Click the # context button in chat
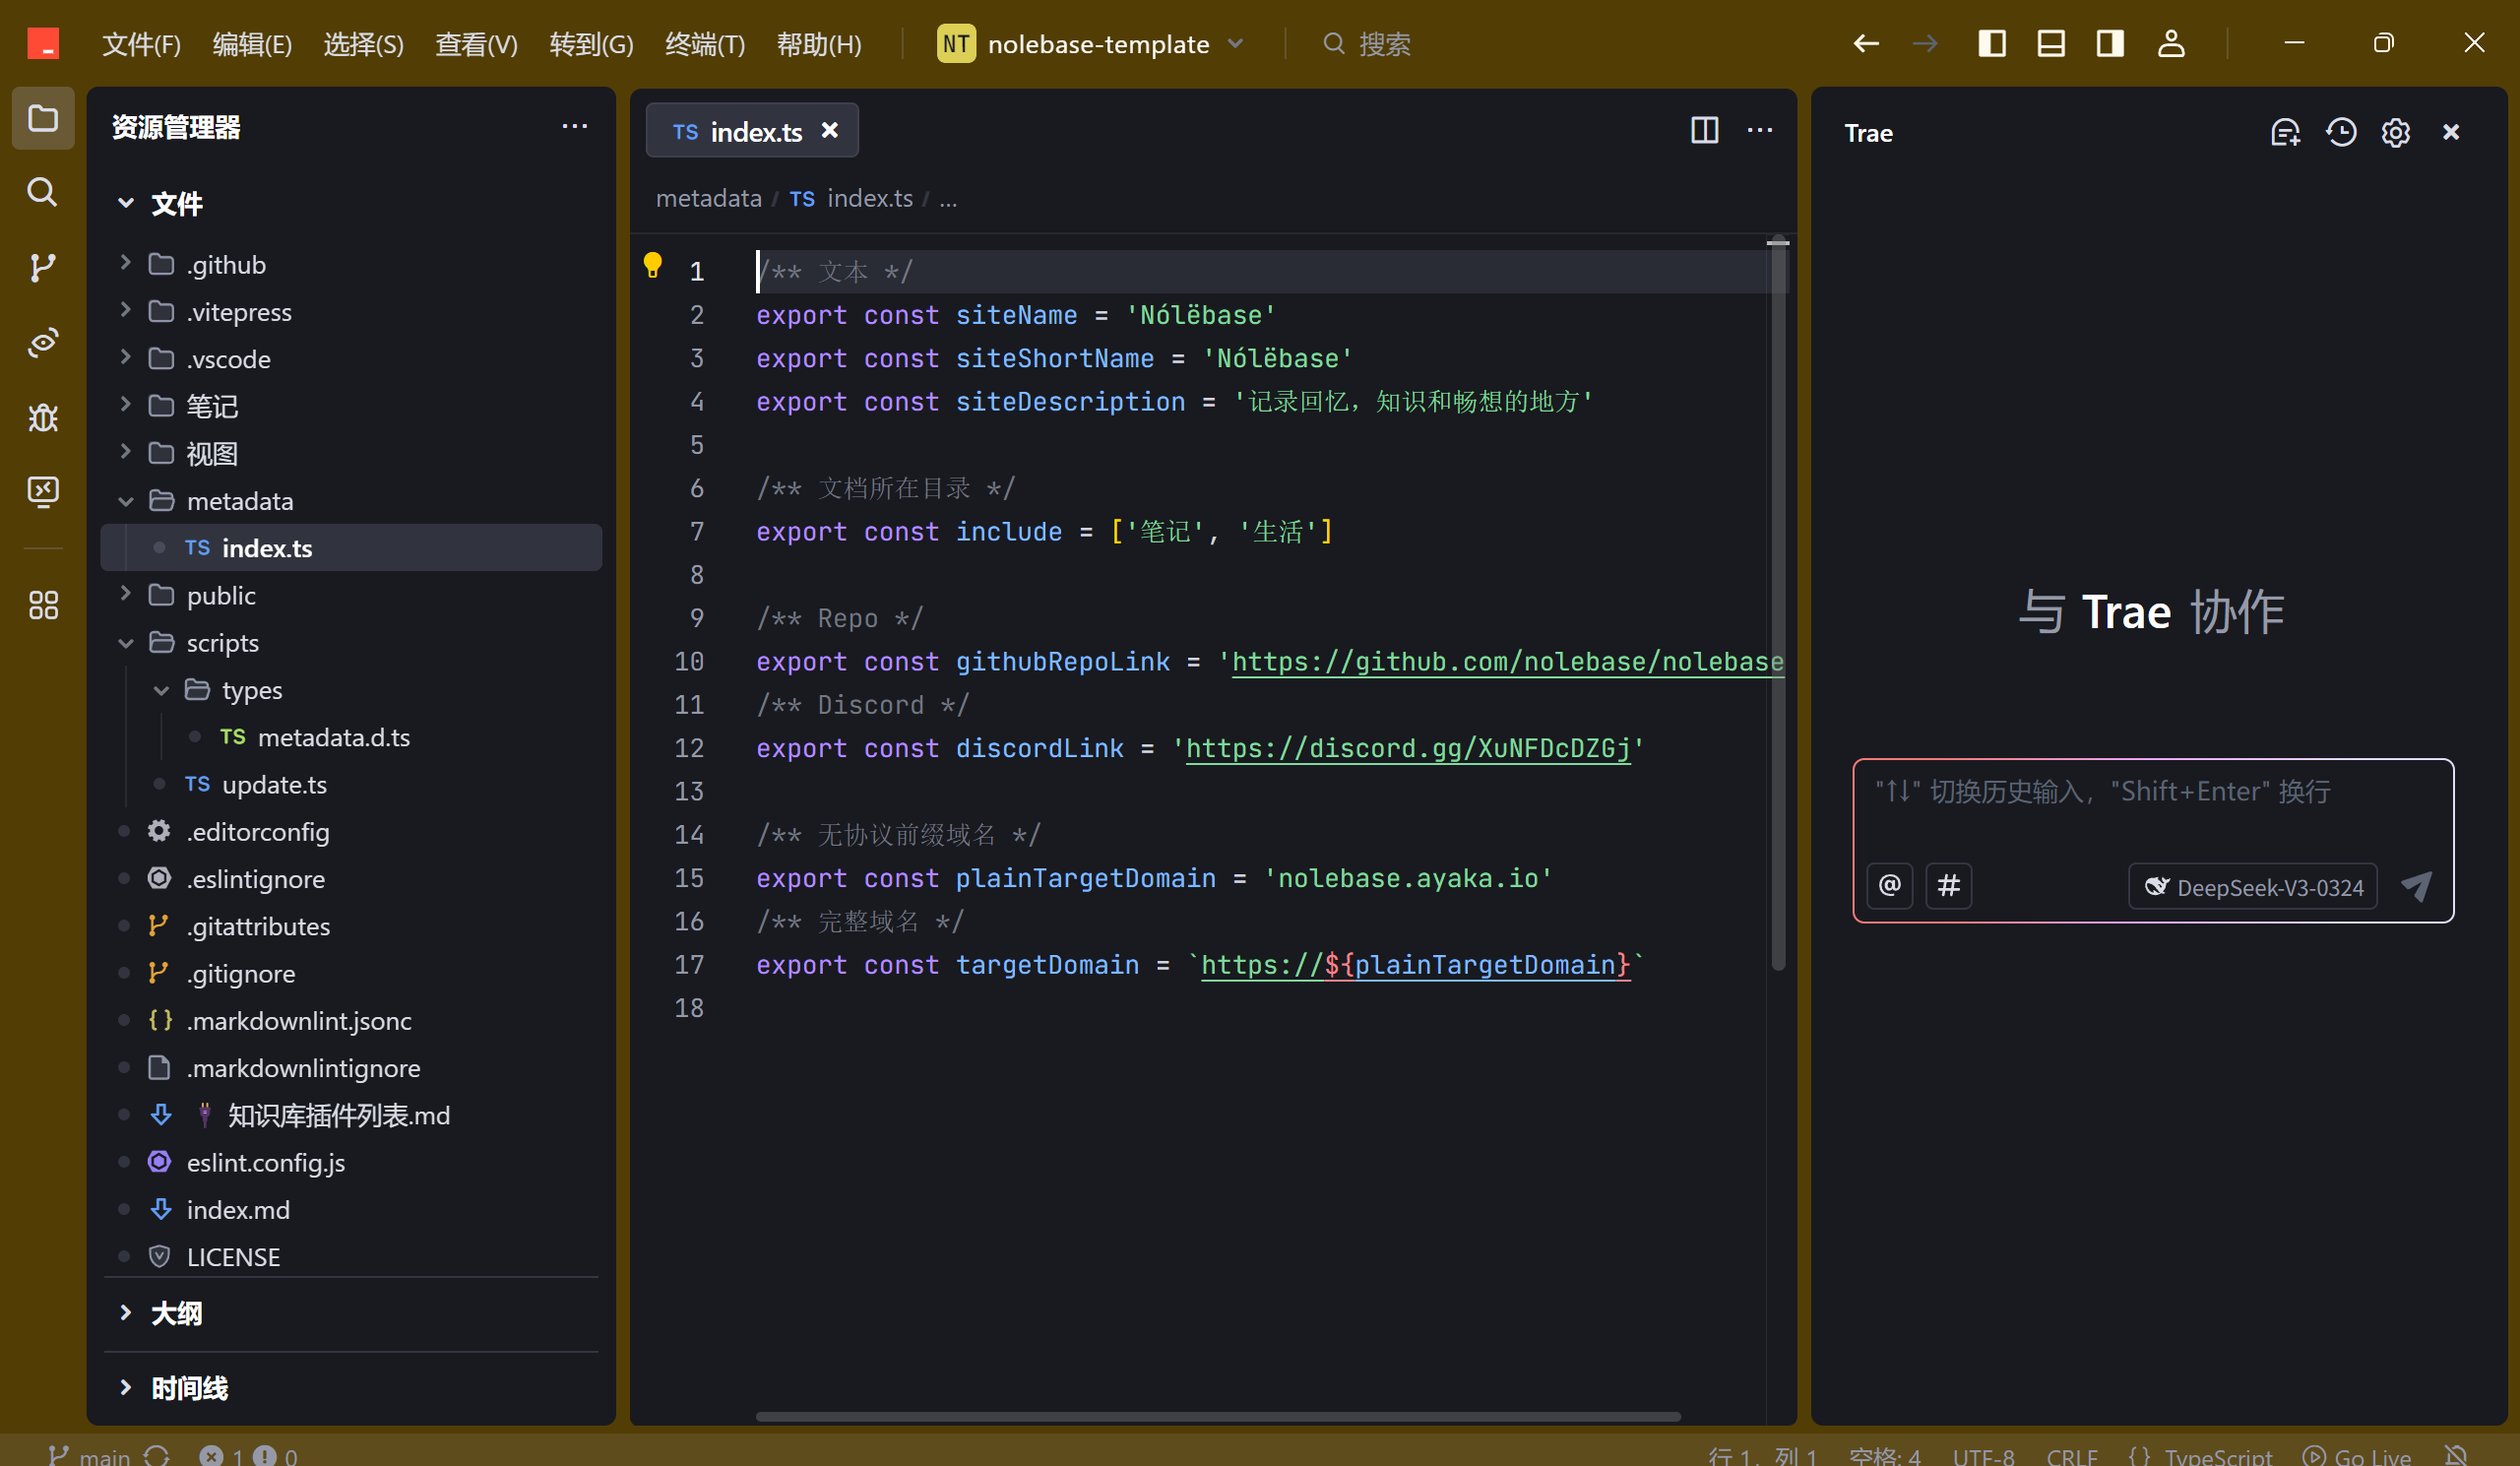 coord(1948,885)
